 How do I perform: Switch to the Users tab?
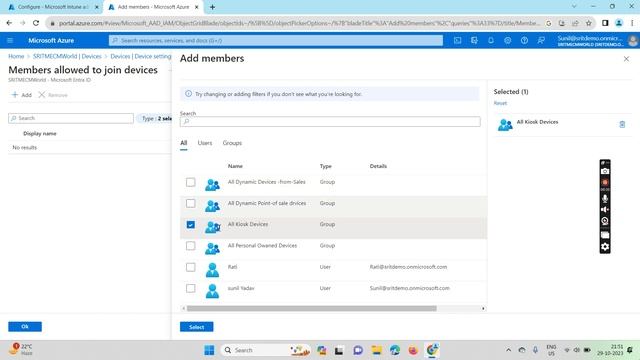205,143
